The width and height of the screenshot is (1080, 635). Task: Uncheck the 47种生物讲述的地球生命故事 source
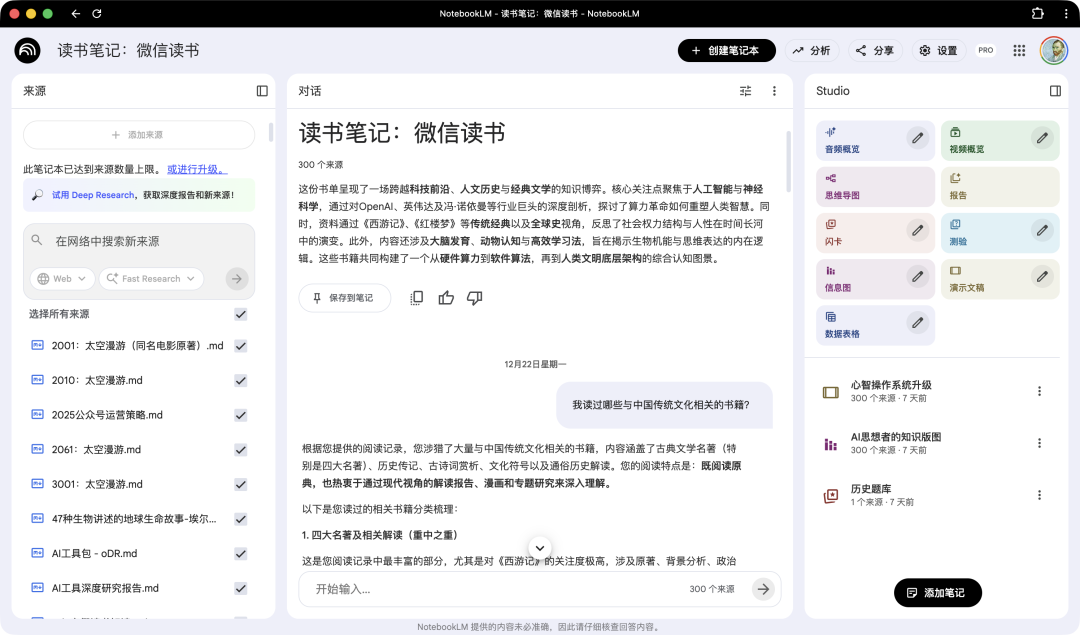click(x=240, y=519)
